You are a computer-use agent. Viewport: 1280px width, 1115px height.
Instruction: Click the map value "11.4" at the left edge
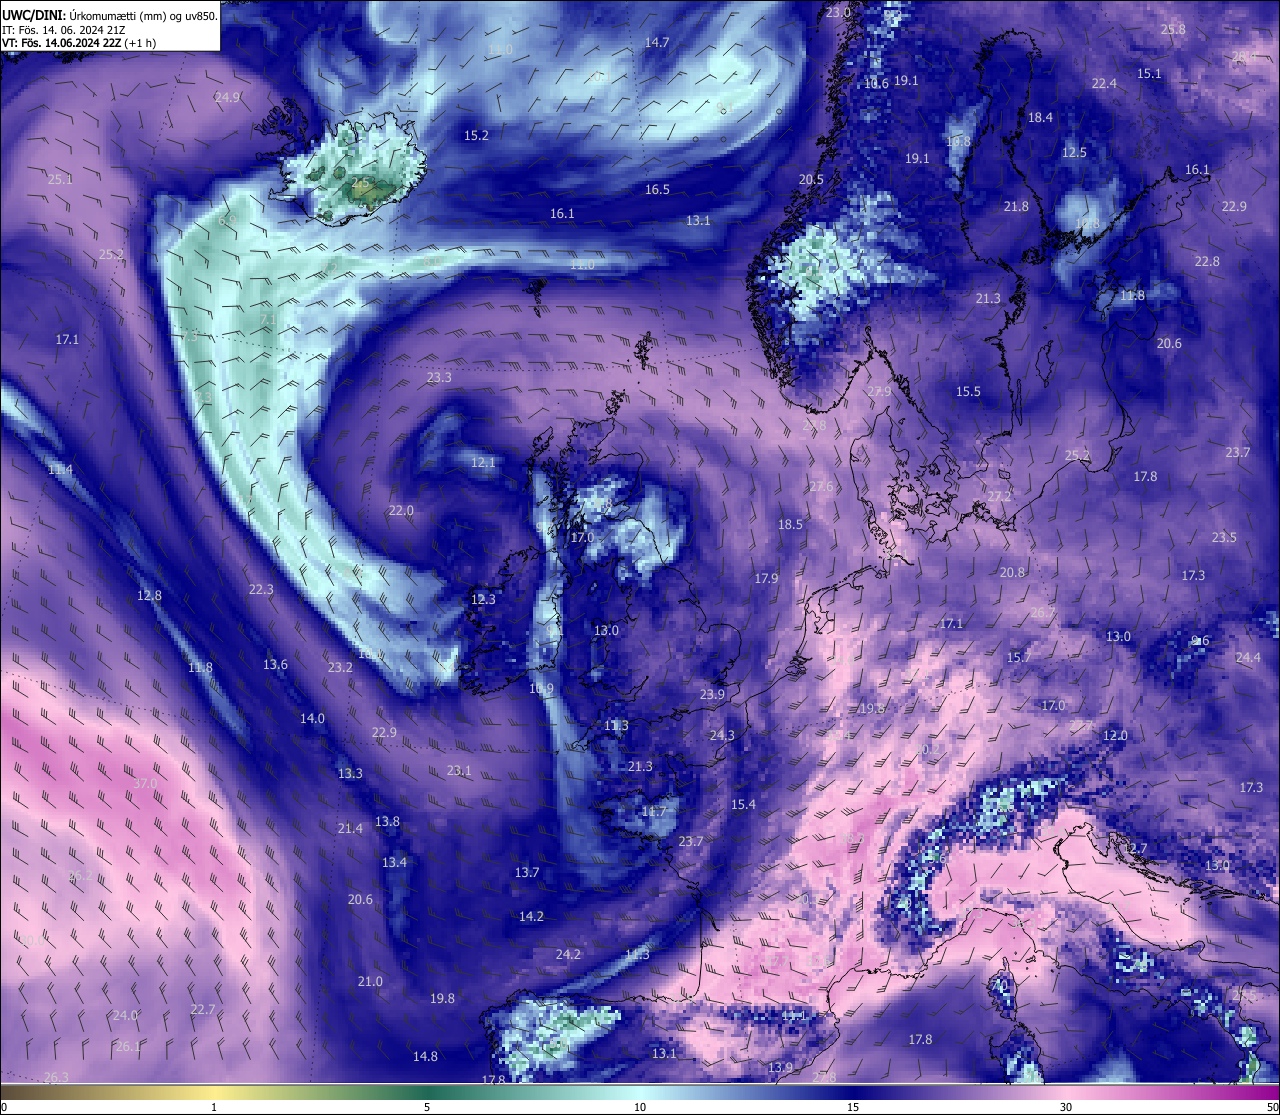[x=60, y=469]
